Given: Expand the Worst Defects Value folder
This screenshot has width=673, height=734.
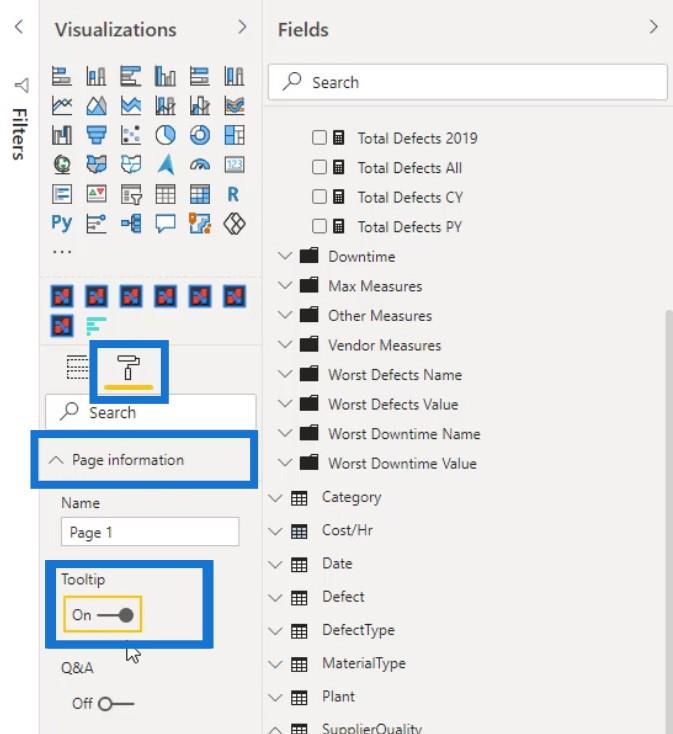Looking at the screenshot, I should pyautogui.click(x=285, y=404).
